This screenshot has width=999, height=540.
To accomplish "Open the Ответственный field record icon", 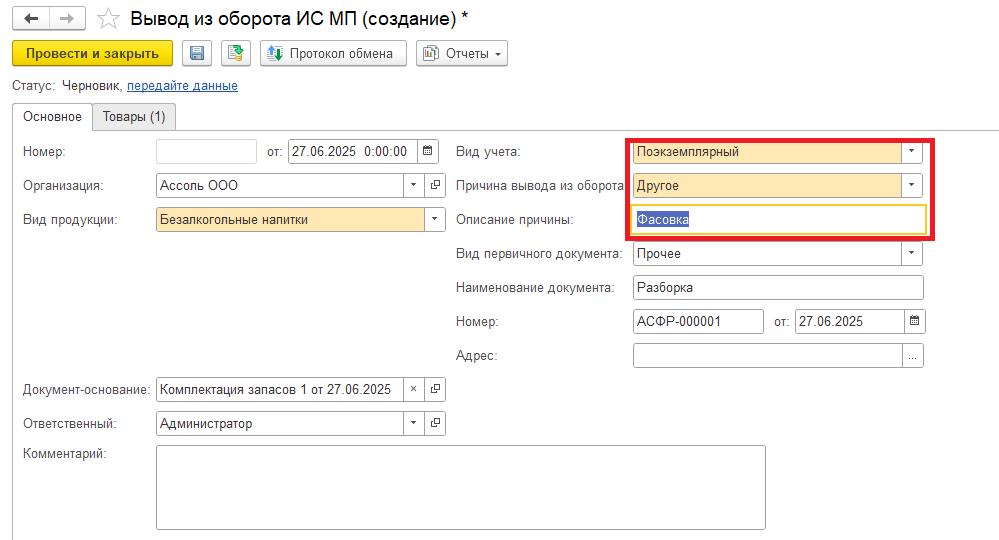I will pyautogui.click(x=435, y=423).
